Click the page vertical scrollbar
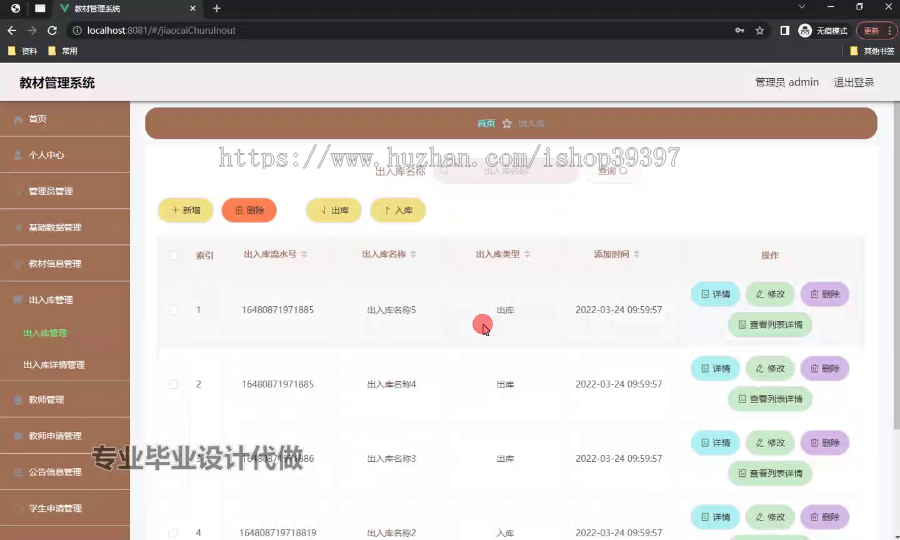This screenshot has width=900, height=540. 897,264
